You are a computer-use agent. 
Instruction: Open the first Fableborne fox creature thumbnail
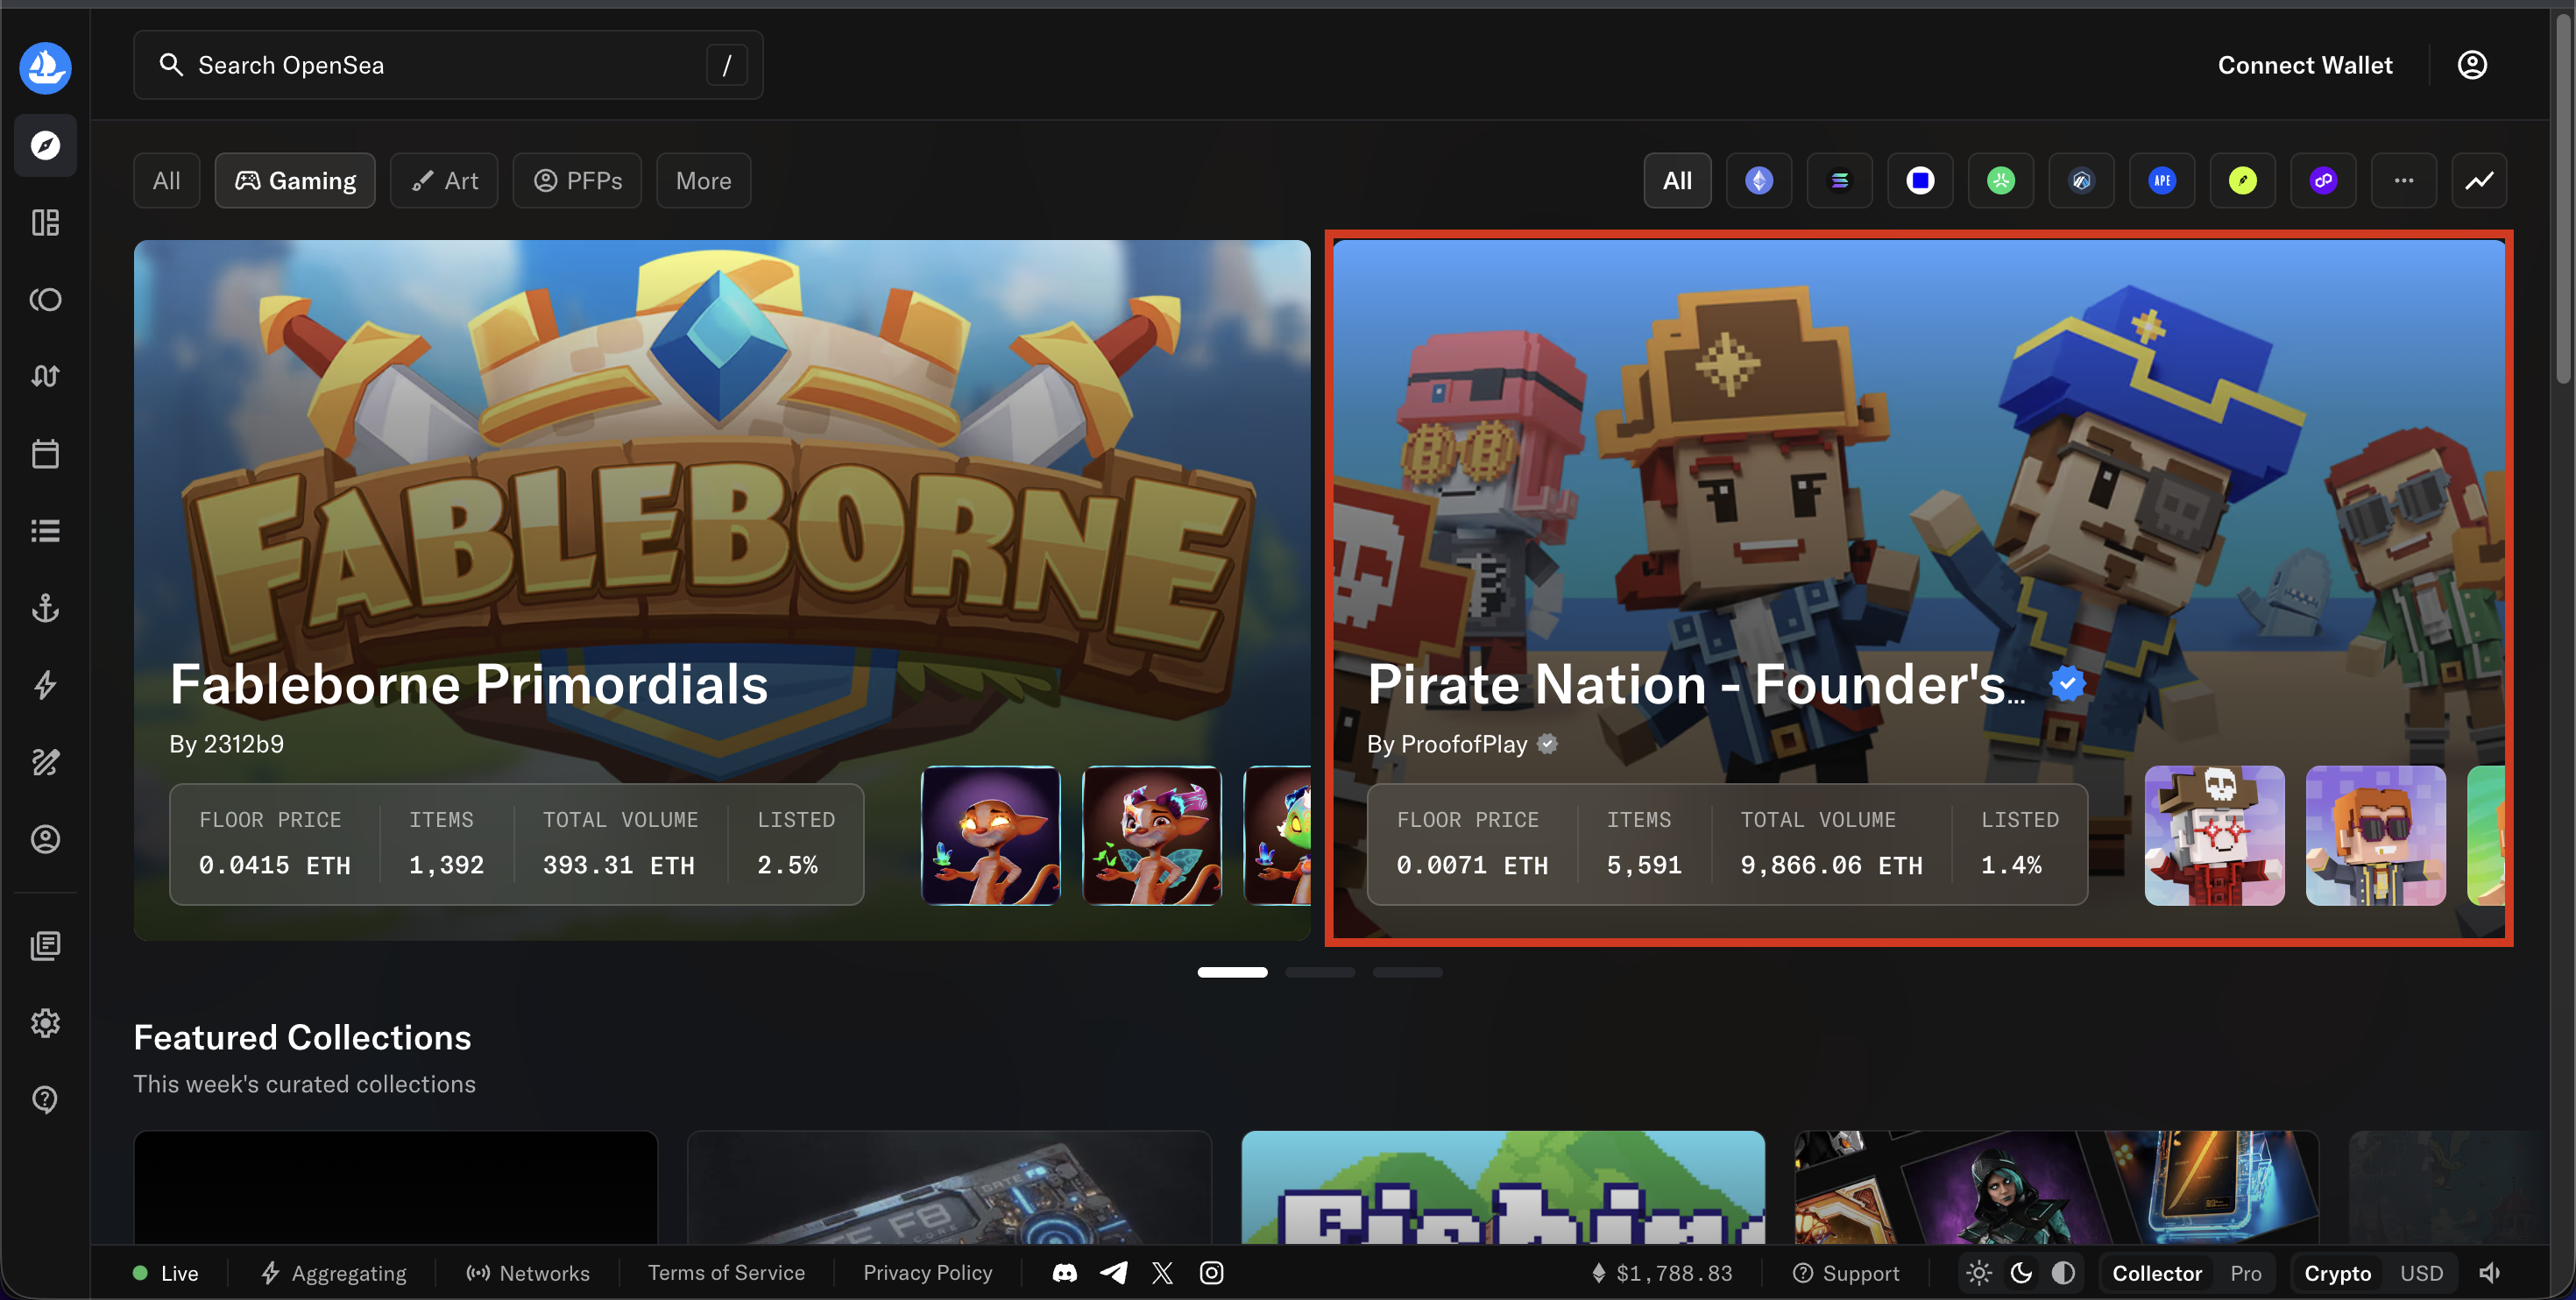pyautogui.click(x=990, y=836)
